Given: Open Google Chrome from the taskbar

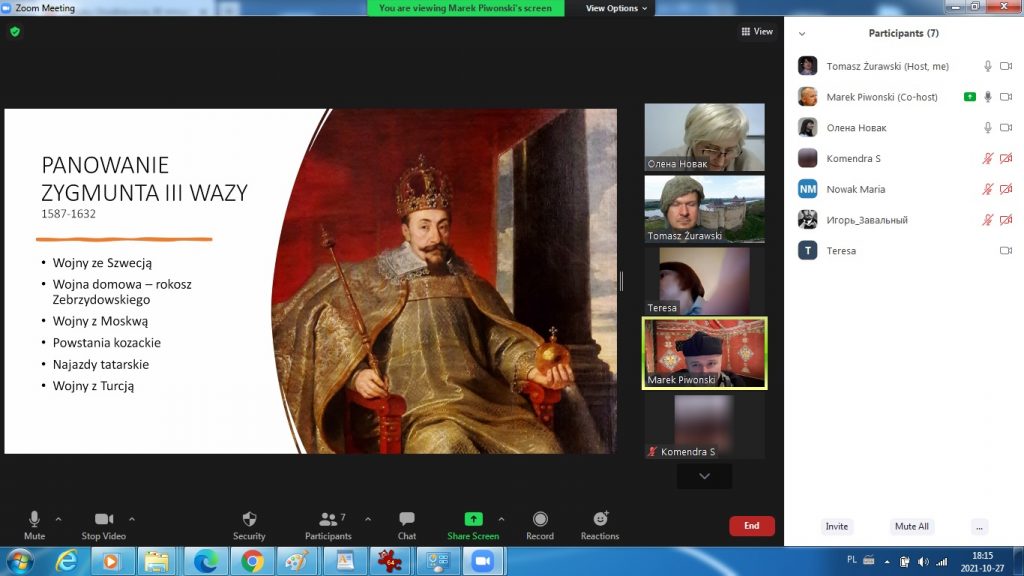Looking at the screenshot, I should tap(252, 561).
